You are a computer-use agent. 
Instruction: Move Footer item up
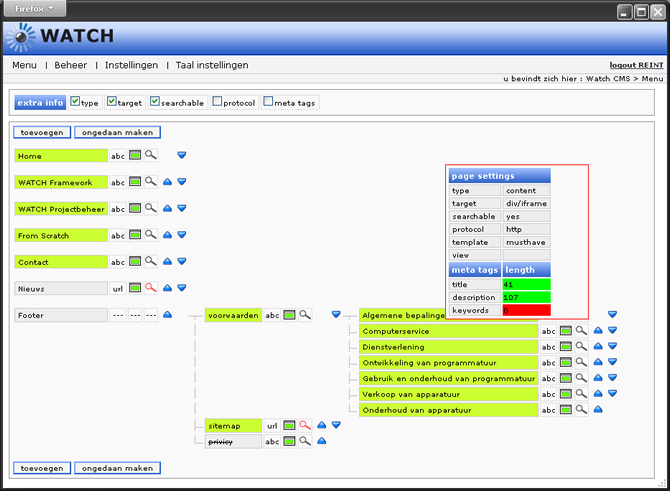pos(168,315)
